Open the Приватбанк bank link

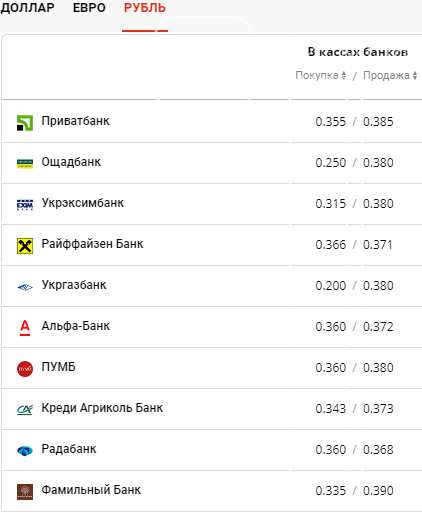point(75,121)
